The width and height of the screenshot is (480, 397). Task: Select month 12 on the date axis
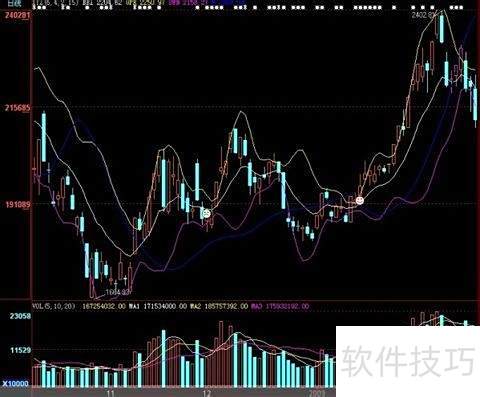coord(206,393)
